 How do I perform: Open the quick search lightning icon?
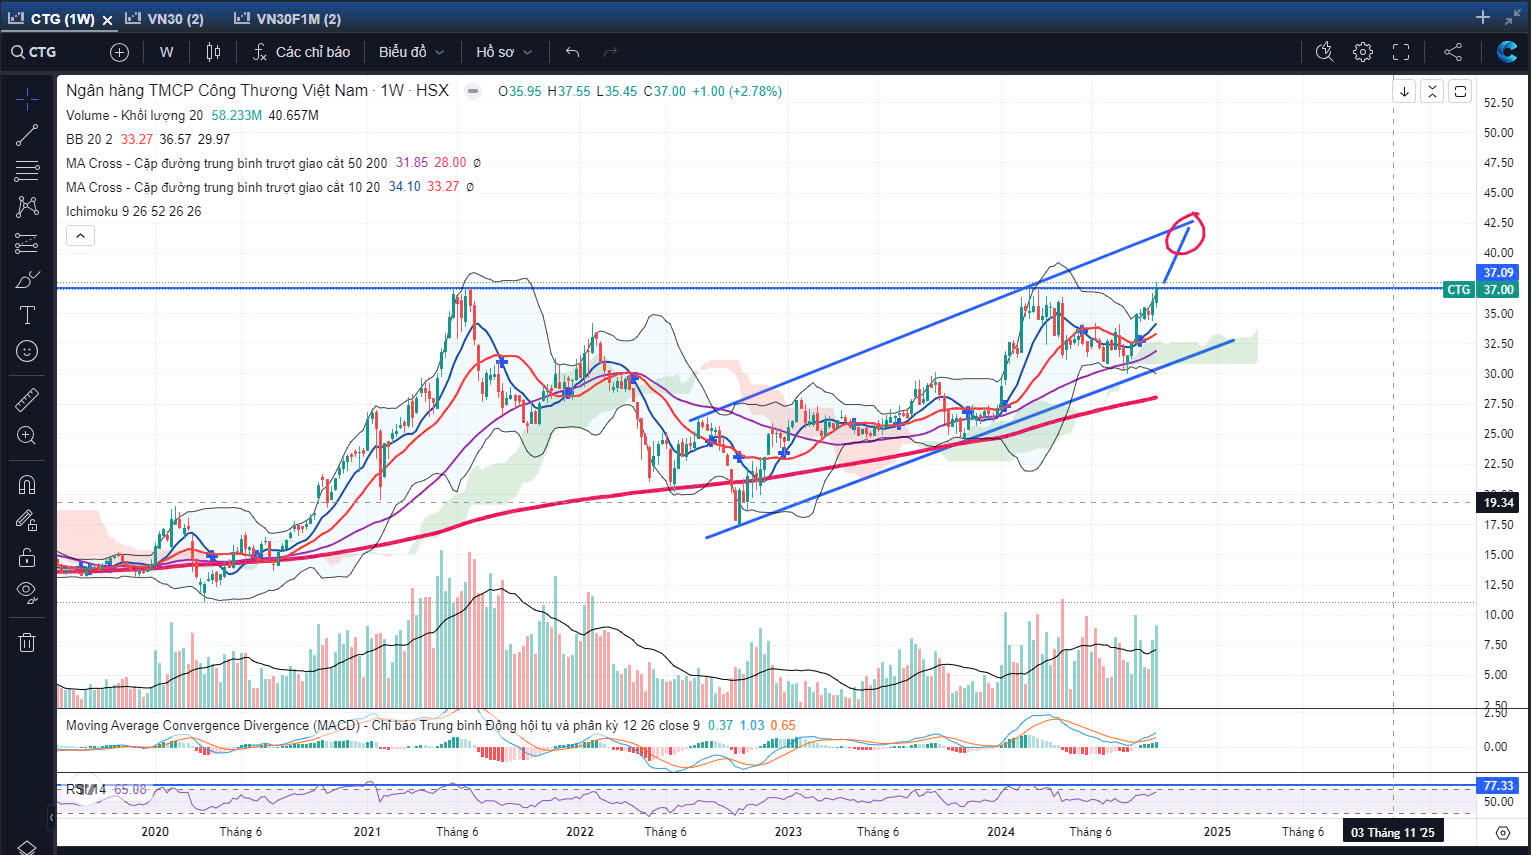pos(1324,52)
